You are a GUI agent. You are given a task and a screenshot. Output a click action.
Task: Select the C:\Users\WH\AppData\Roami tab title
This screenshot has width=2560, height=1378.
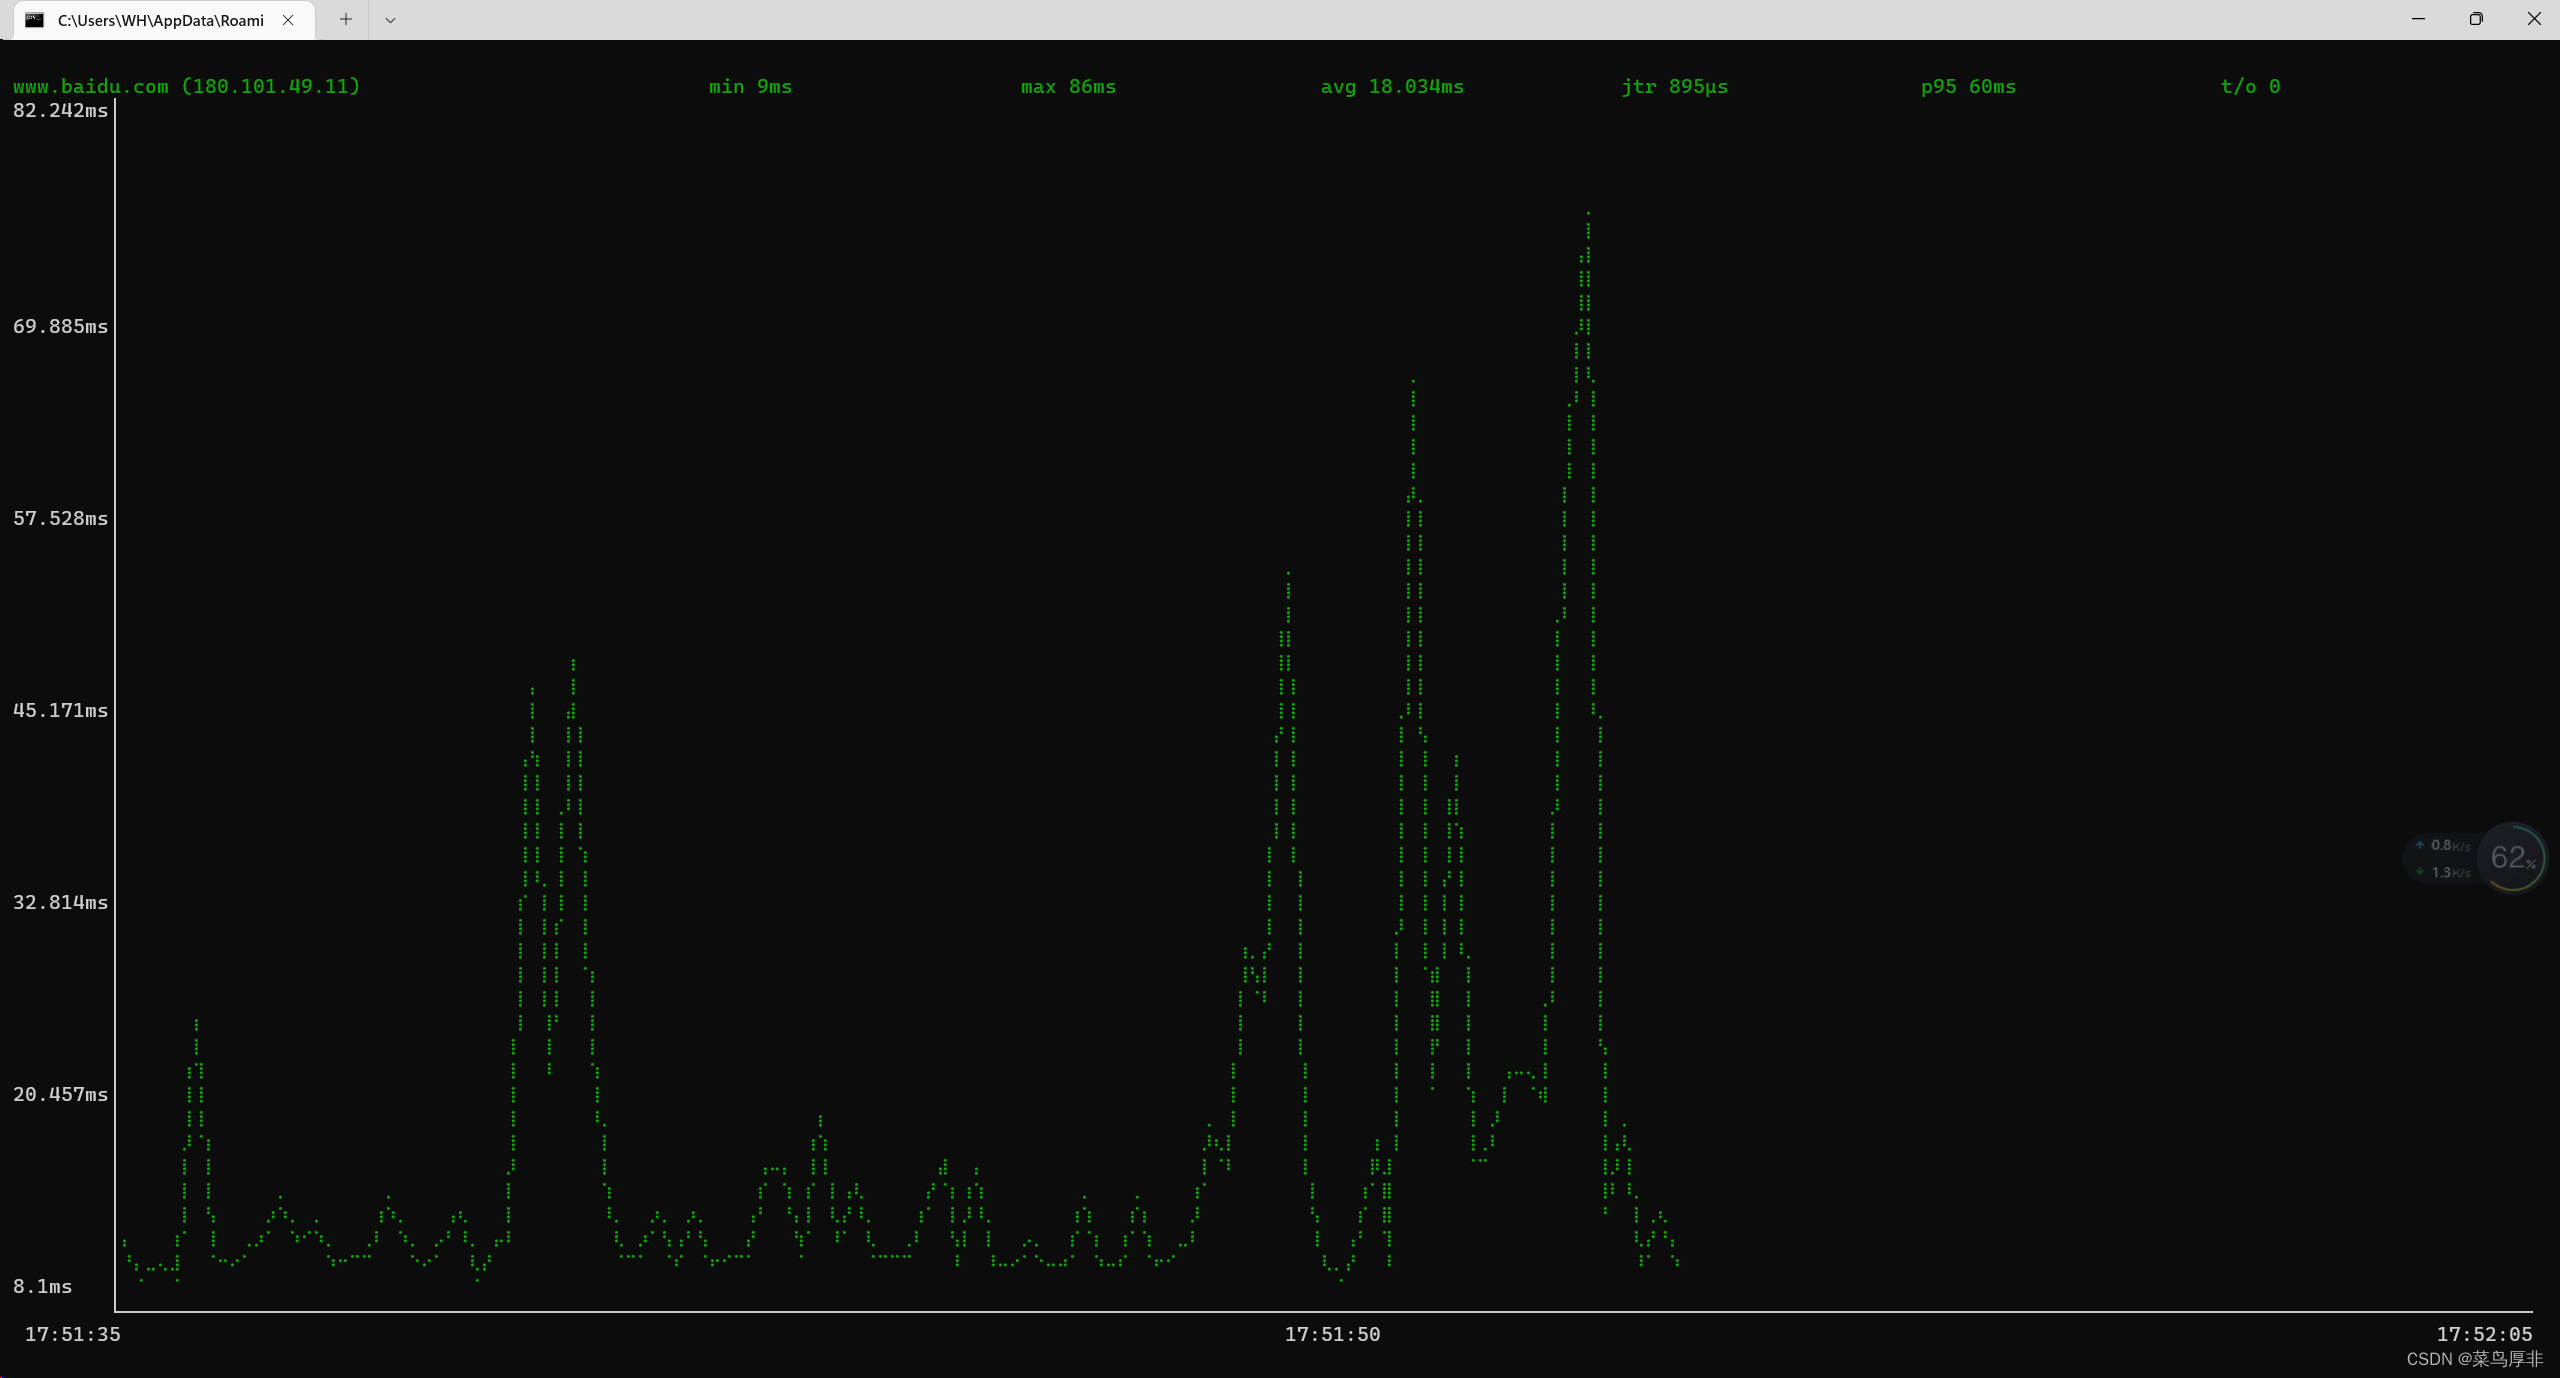(161, 20)
